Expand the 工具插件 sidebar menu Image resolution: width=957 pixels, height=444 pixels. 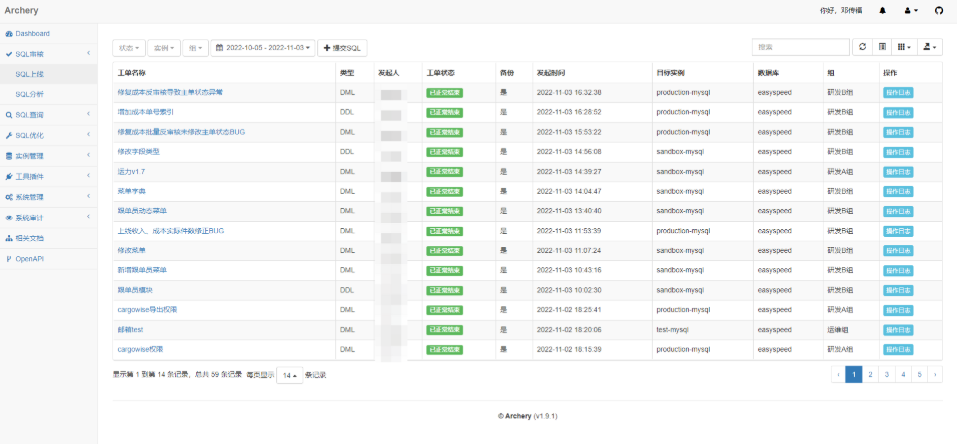point(48,176)
